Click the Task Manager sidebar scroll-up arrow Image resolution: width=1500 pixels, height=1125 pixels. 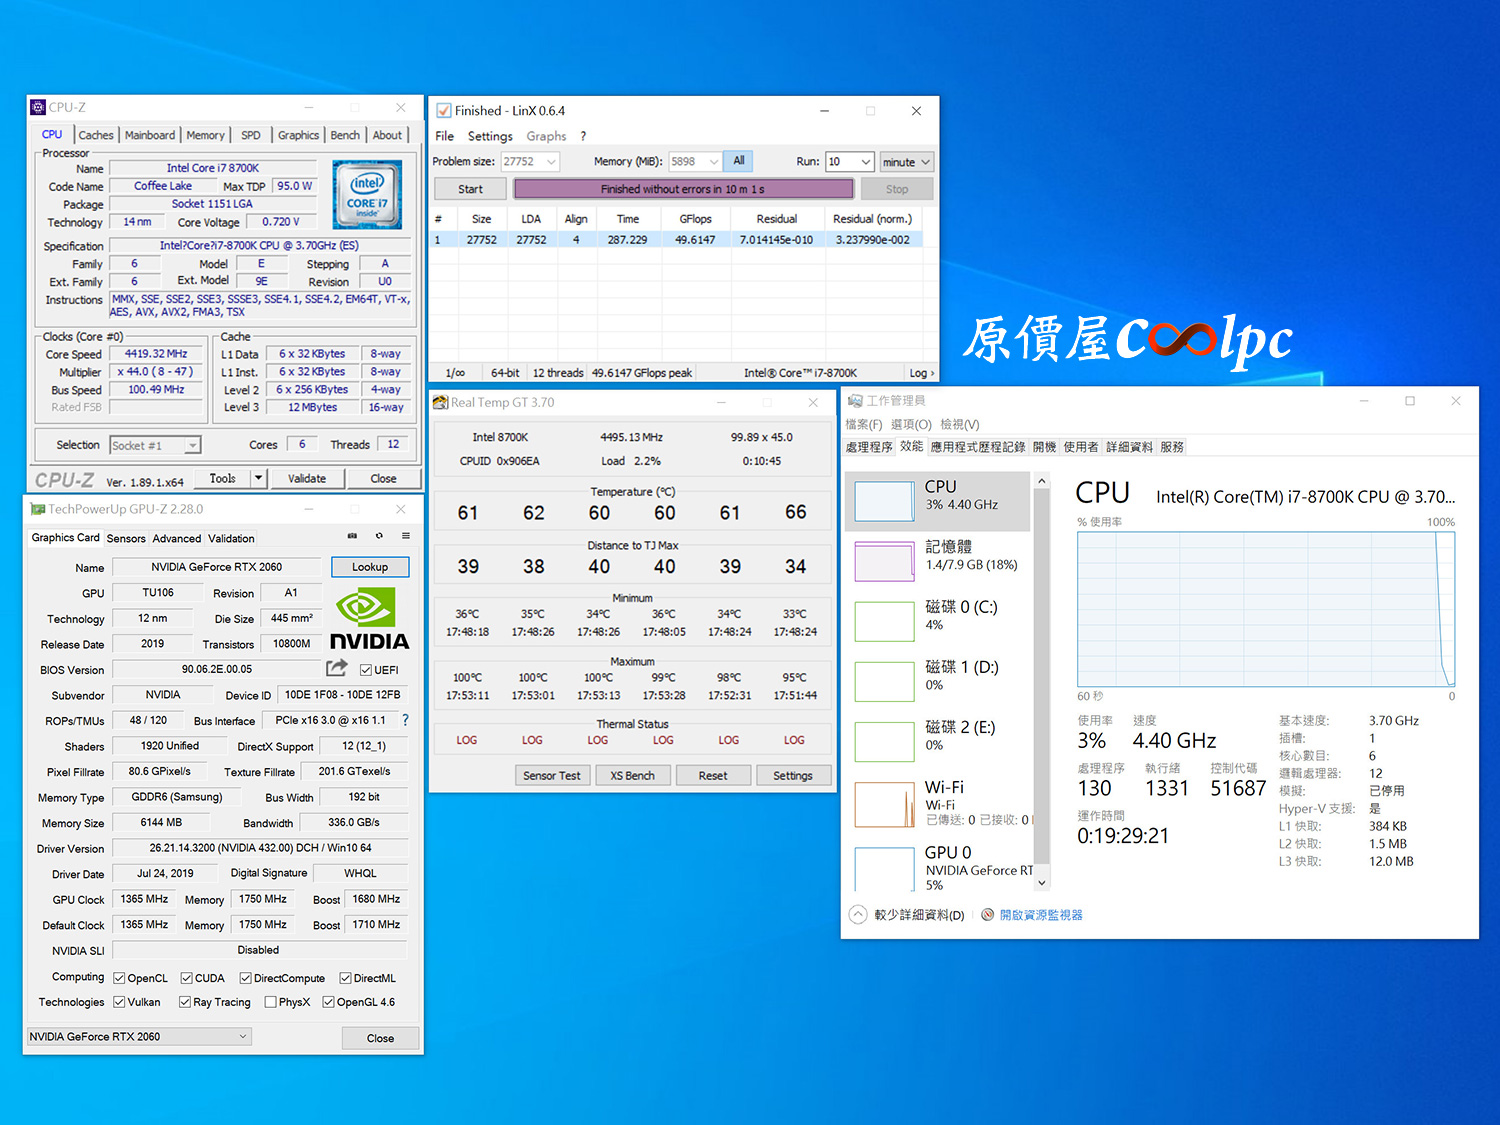(x=1041, y=481)
